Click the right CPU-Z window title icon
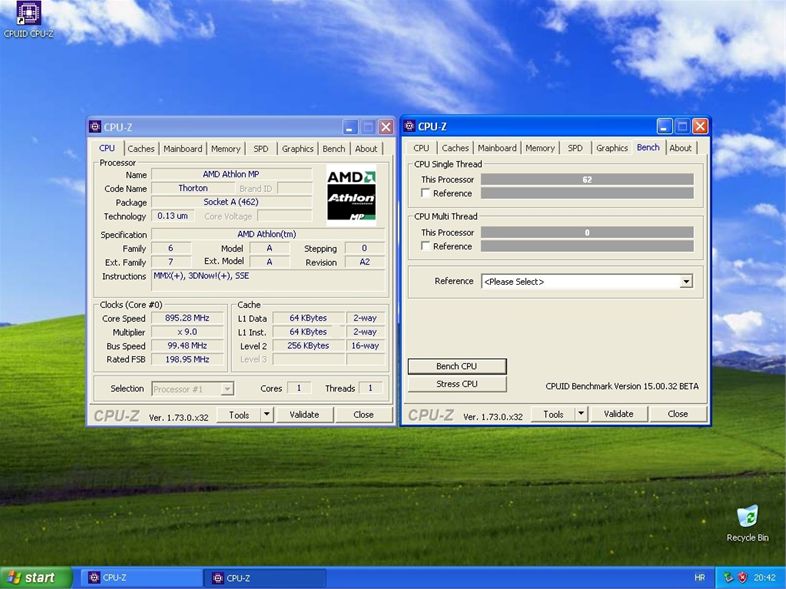 [409, 126]
